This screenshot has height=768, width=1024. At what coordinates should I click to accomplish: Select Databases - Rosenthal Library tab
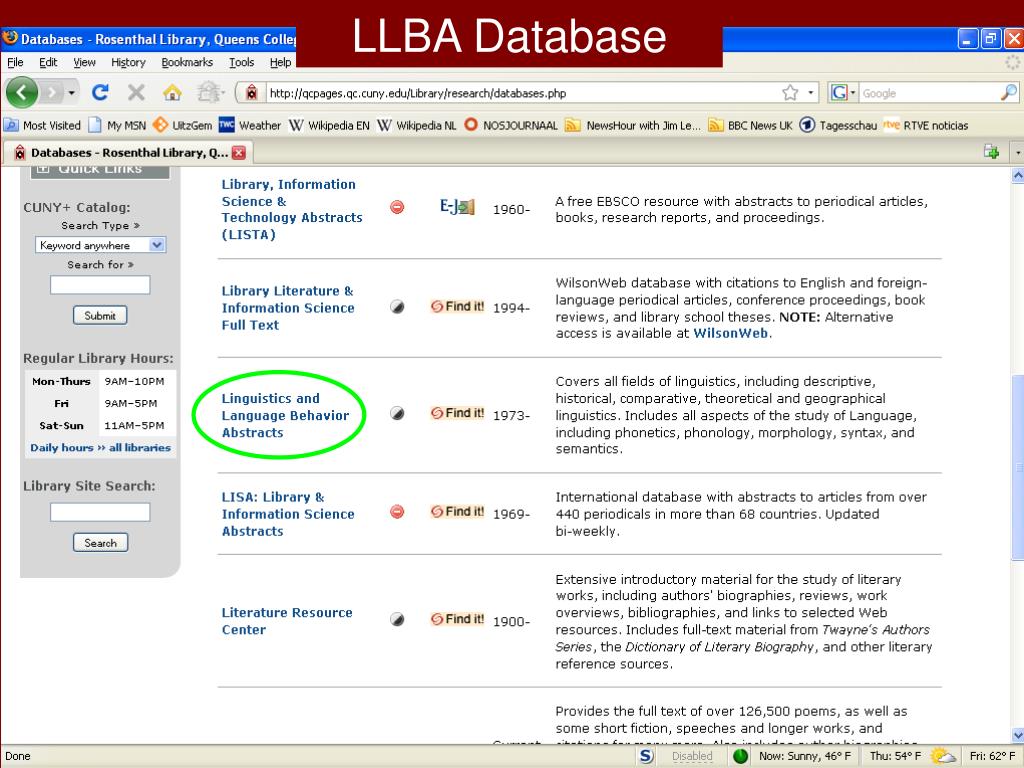point(127,153)
